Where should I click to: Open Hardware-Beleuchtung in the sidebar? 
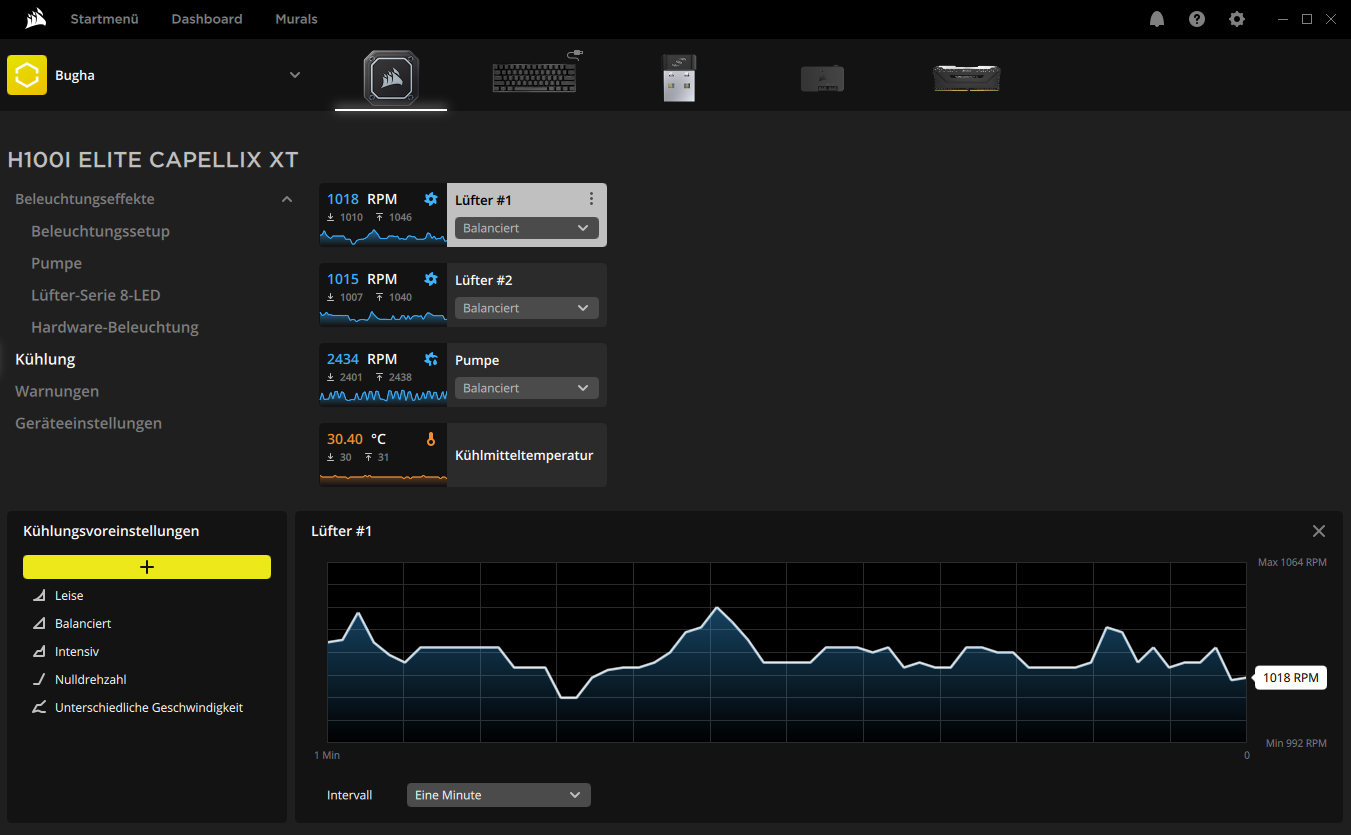[115, 327]
